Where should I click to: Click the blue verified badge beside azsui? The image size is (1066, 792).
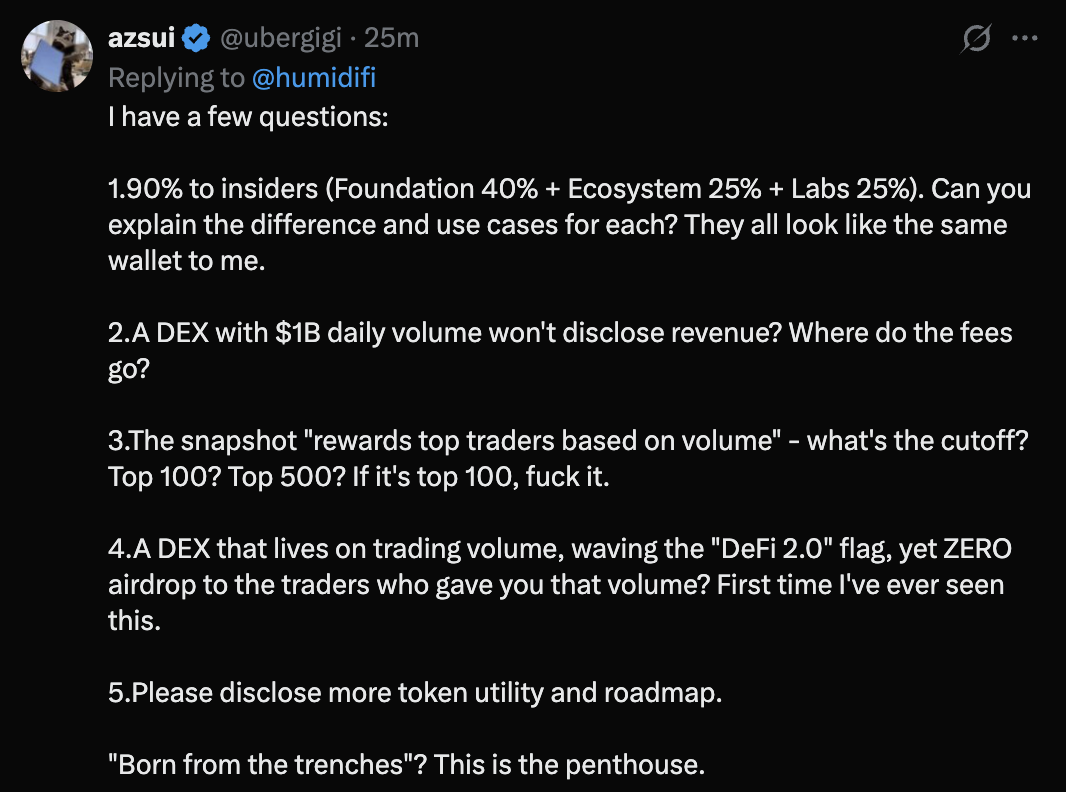pyautogui.click(x=196, y=39)
